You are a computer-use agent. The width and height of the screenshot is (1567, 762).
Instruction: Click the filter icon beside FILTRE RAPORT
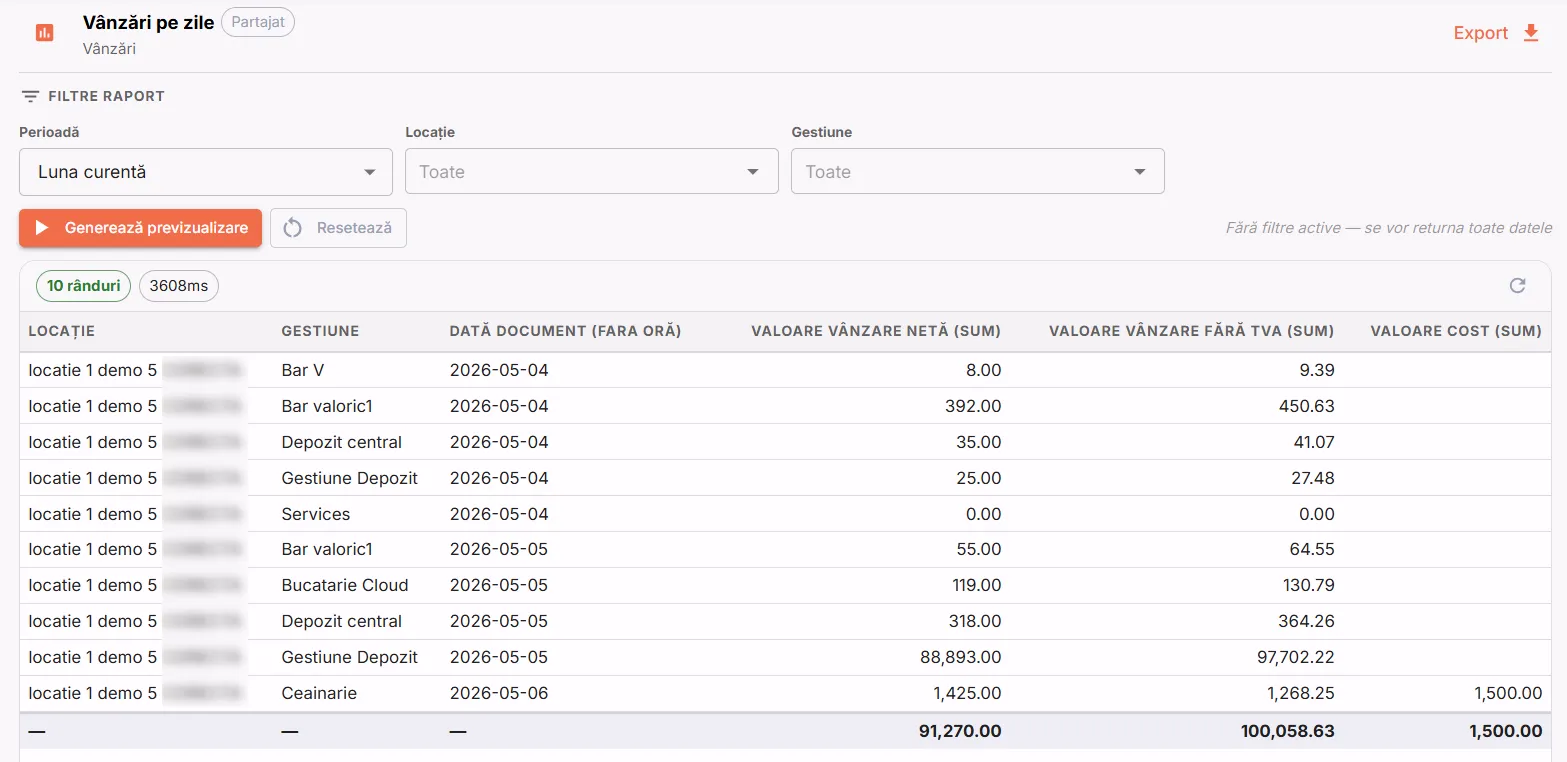pos(31,97)
